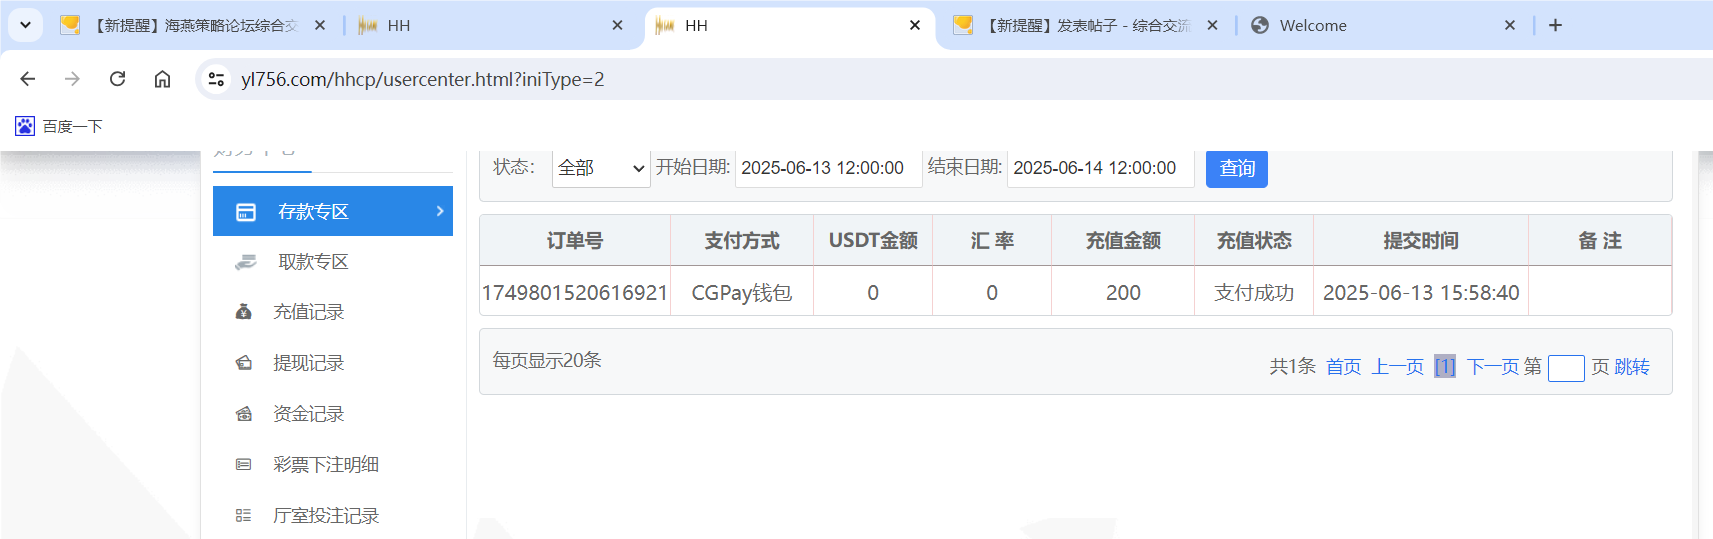Click the 汇率 column header
Image resolution: width=1713 pixels, height=539 pixels.
pyautogui.click(x=992, y=241)
